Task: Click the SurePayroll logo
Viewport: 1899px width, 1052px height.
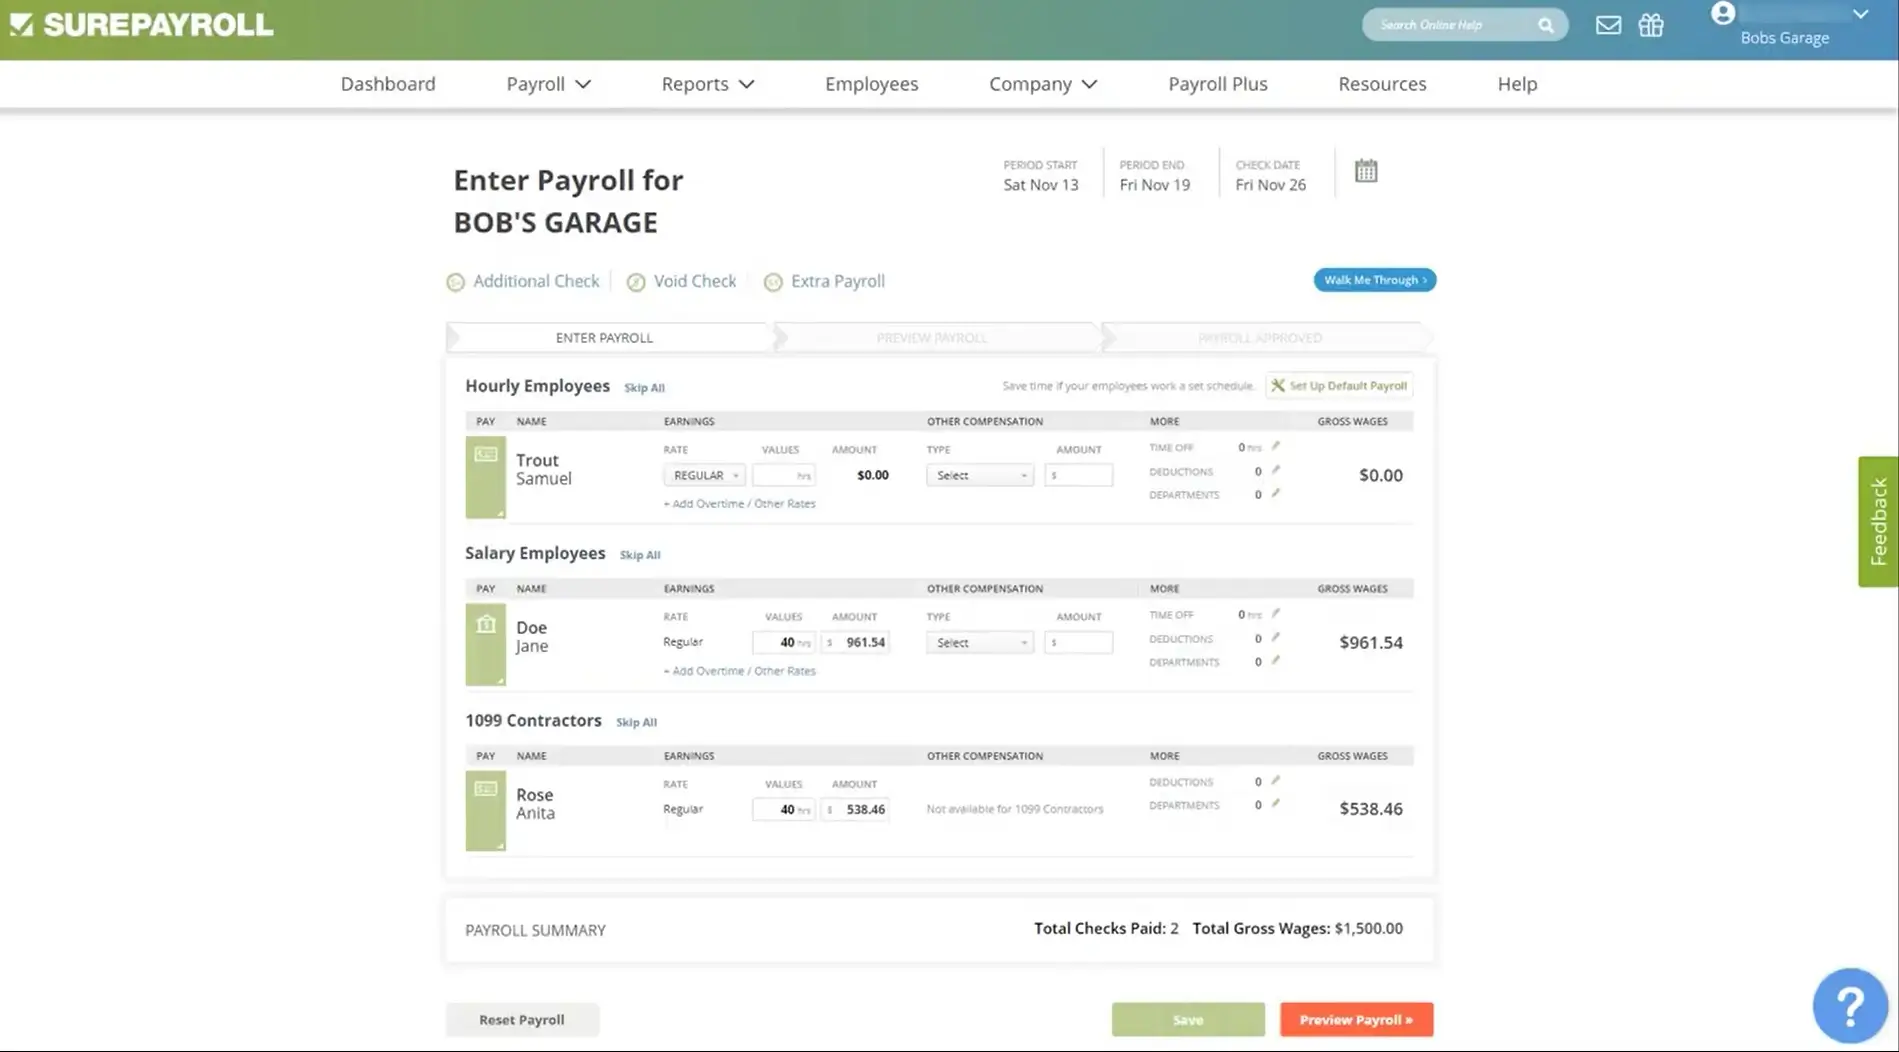Action: click(x=141, y=25)
